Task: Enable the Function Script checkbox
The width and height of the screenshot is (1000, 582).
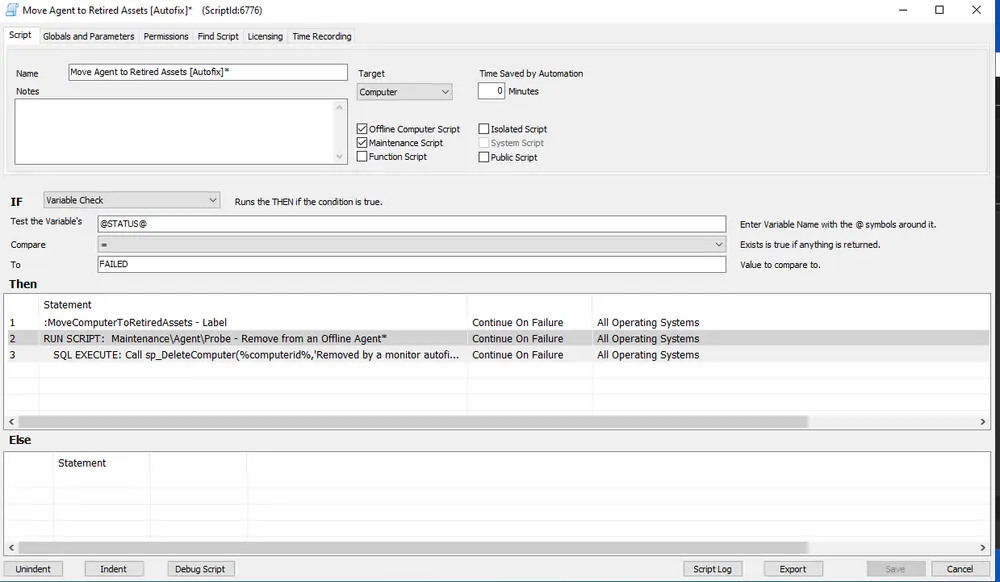Action: [x=363, y=156]
